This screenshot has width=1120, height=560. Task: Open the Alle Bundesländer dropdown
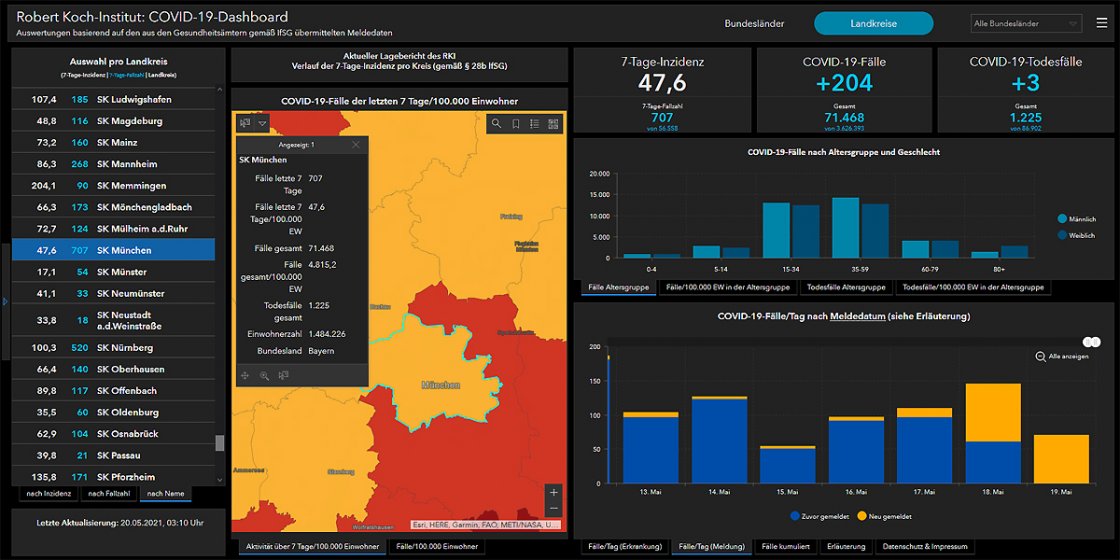point(1026,23)
